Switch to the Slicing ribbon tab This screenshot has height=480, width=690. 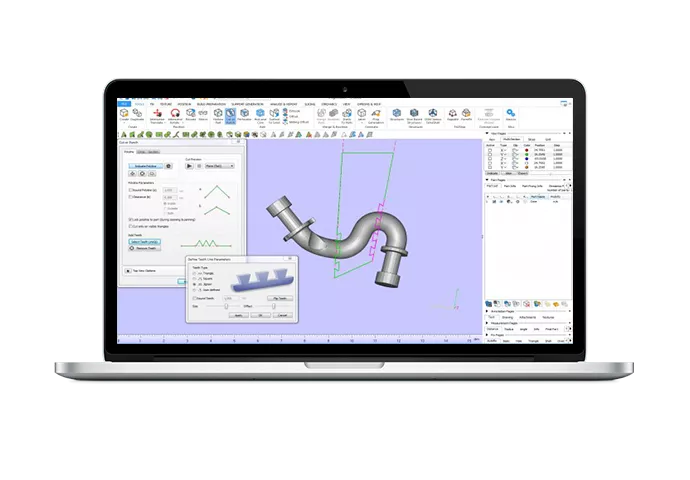(x=310, y=104)
